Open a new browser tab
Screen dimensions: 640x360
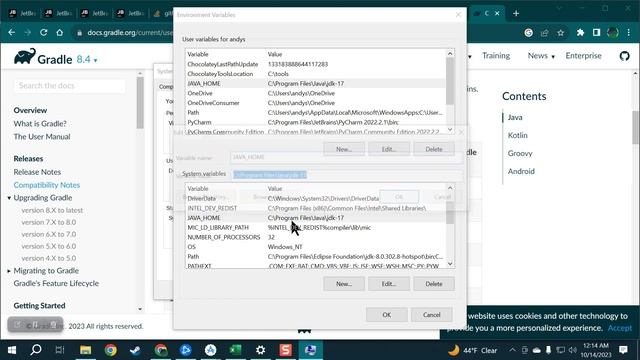pos(516,13)
